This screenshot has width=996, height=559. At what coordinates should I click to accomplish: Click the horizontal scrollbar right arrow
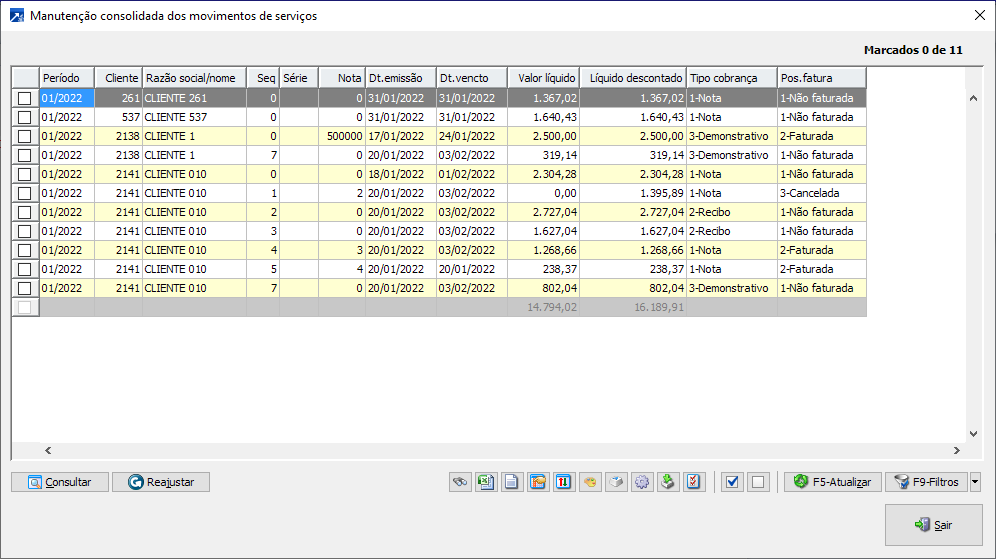coord(956,451)
